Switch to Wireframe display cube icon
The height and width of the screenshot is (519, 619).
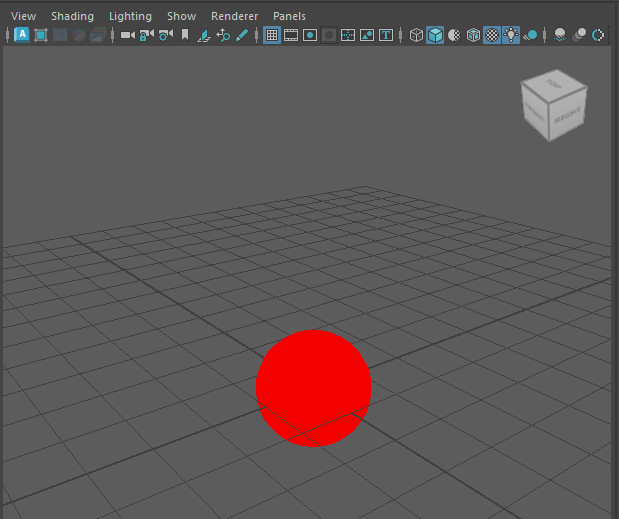coord(416,35)
